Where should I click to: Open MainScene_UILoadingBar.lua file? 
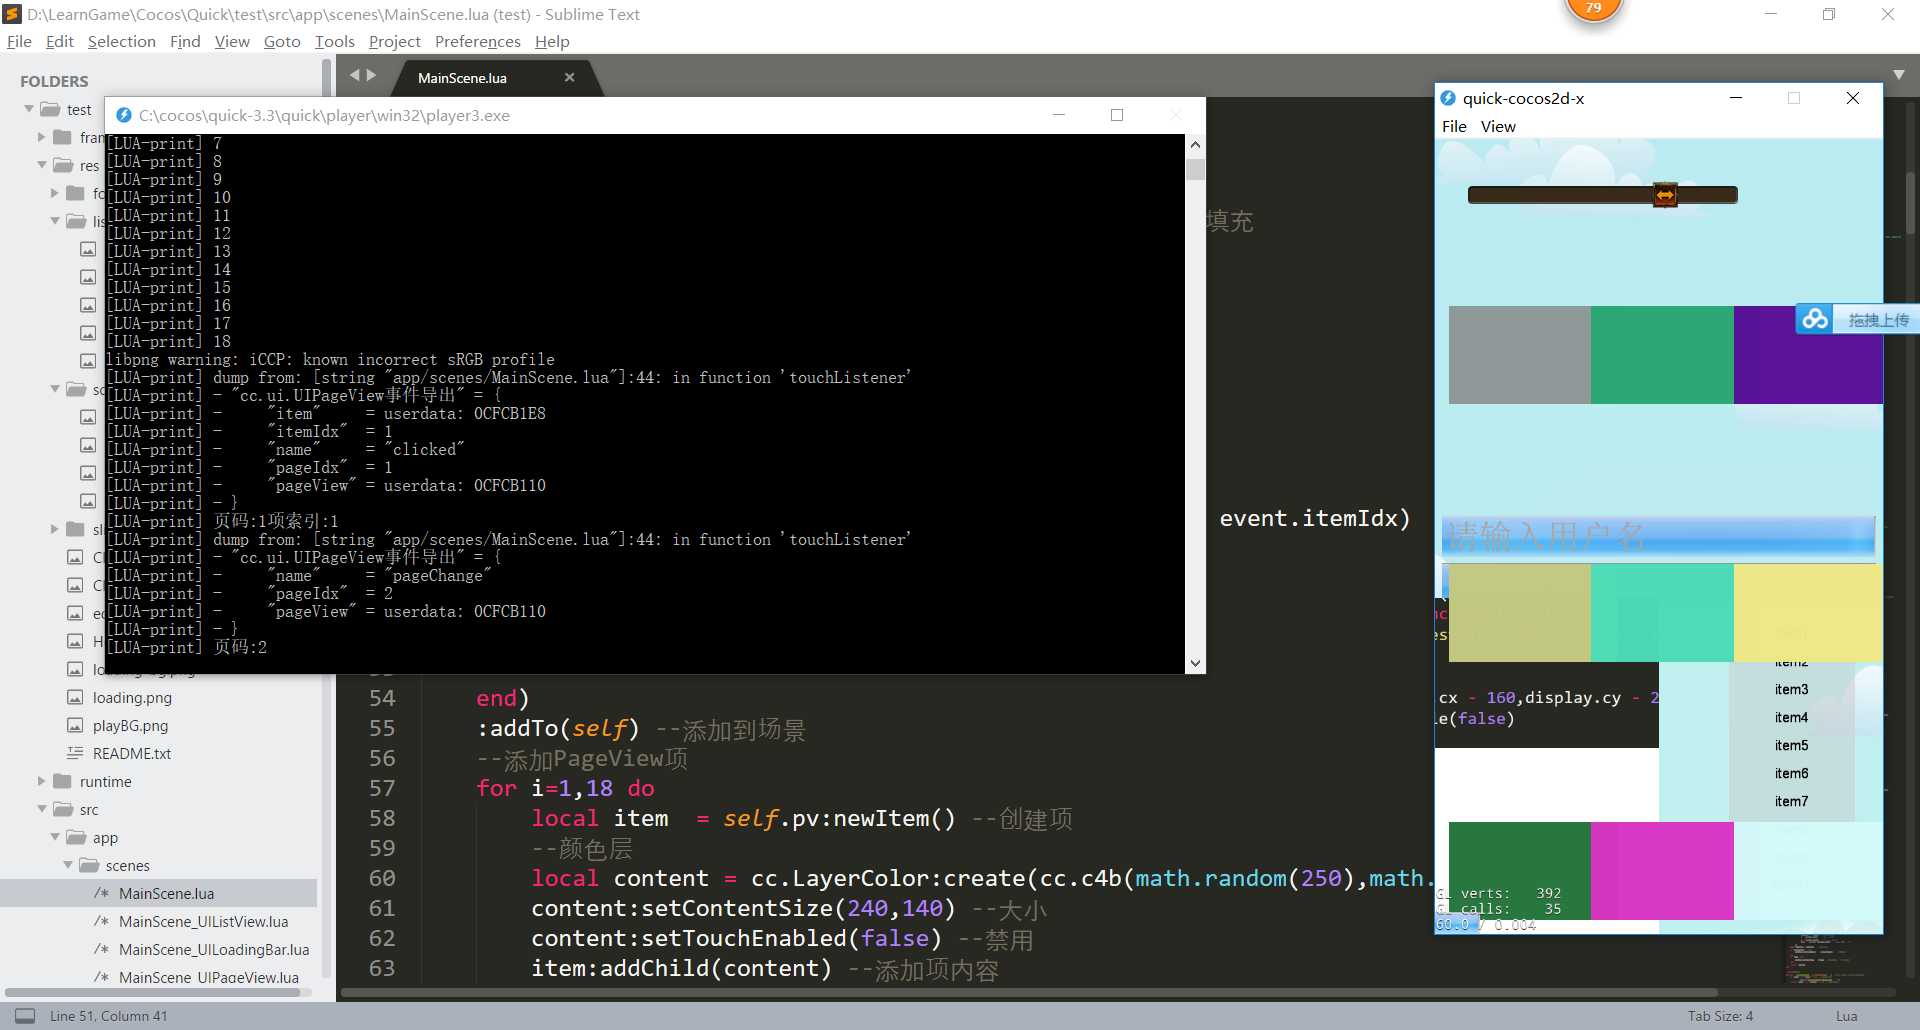(x=214, y=950)
